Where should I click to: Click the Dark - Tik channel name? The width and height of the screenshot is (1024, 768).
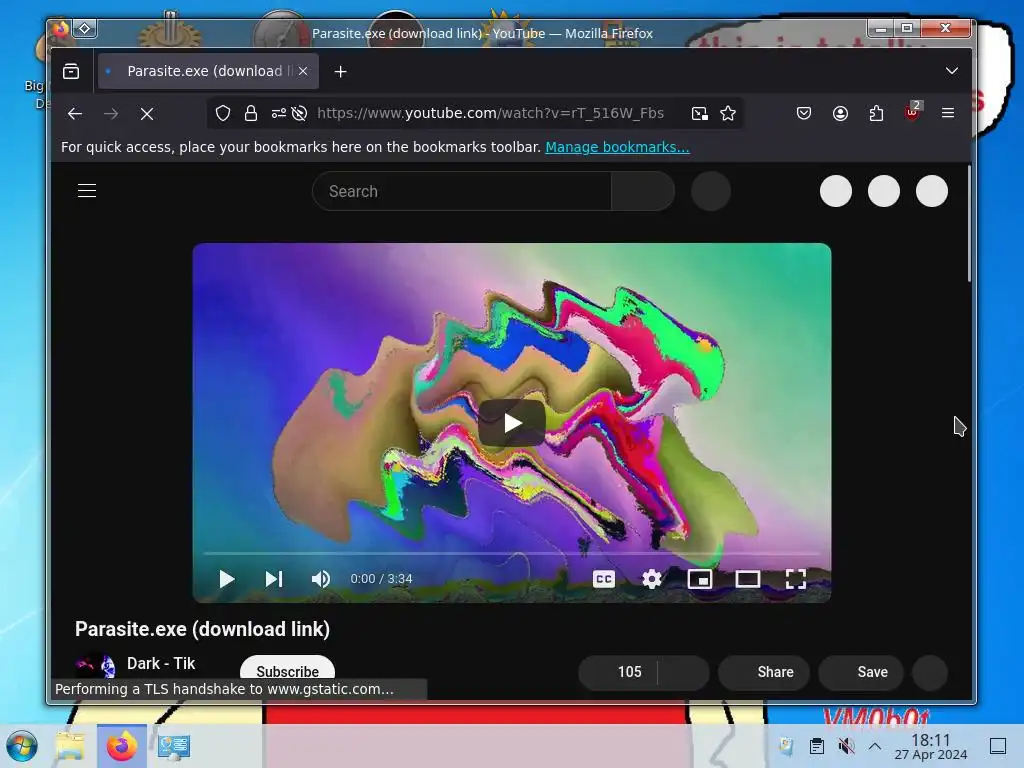(161, 664)
